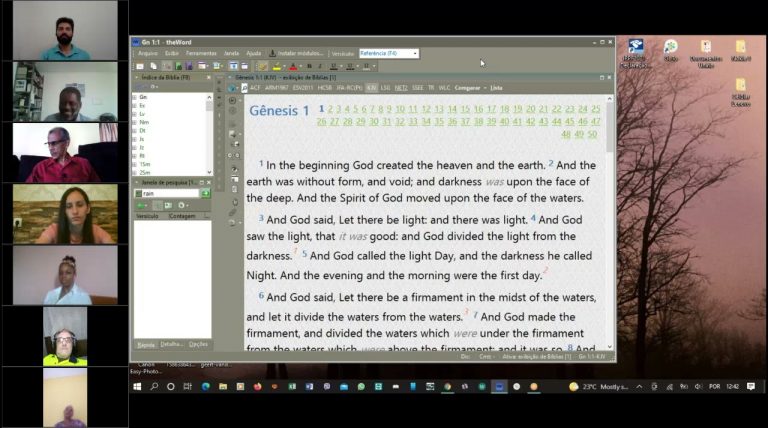Viewport: 768px width, 428px height.
Task: Expand the Lv book in Bible index
Action: click(x=135, y=114)
